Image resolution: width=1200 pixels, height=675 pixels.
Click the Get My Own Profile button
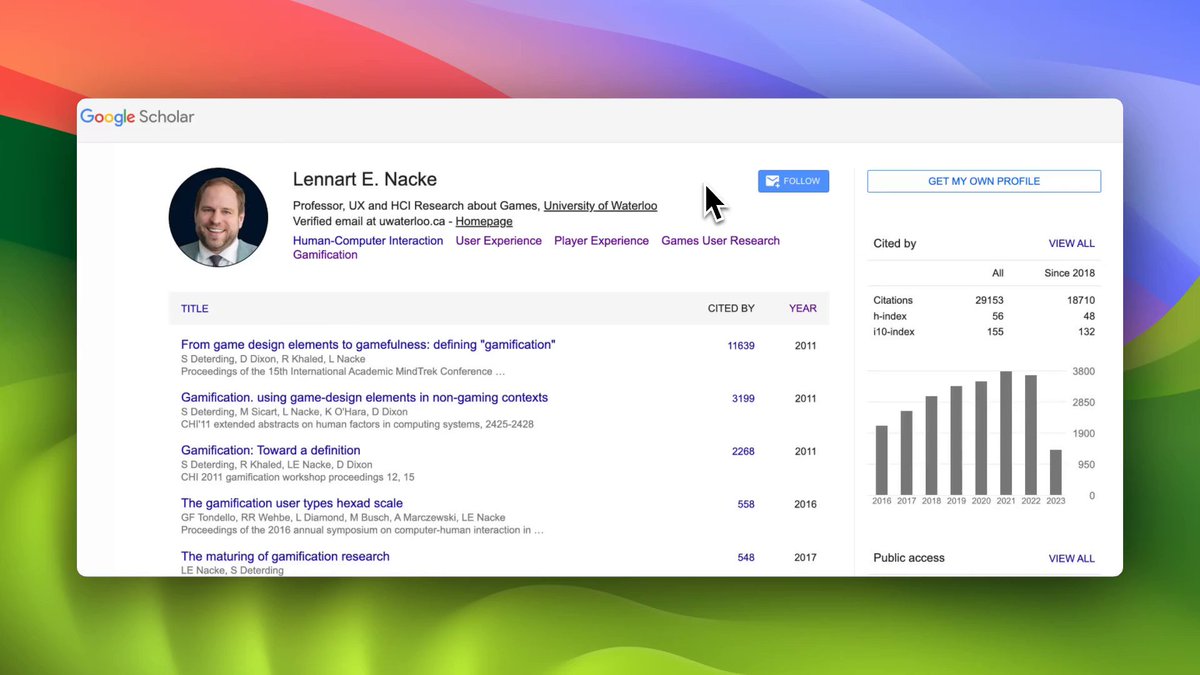click(984, 181)
